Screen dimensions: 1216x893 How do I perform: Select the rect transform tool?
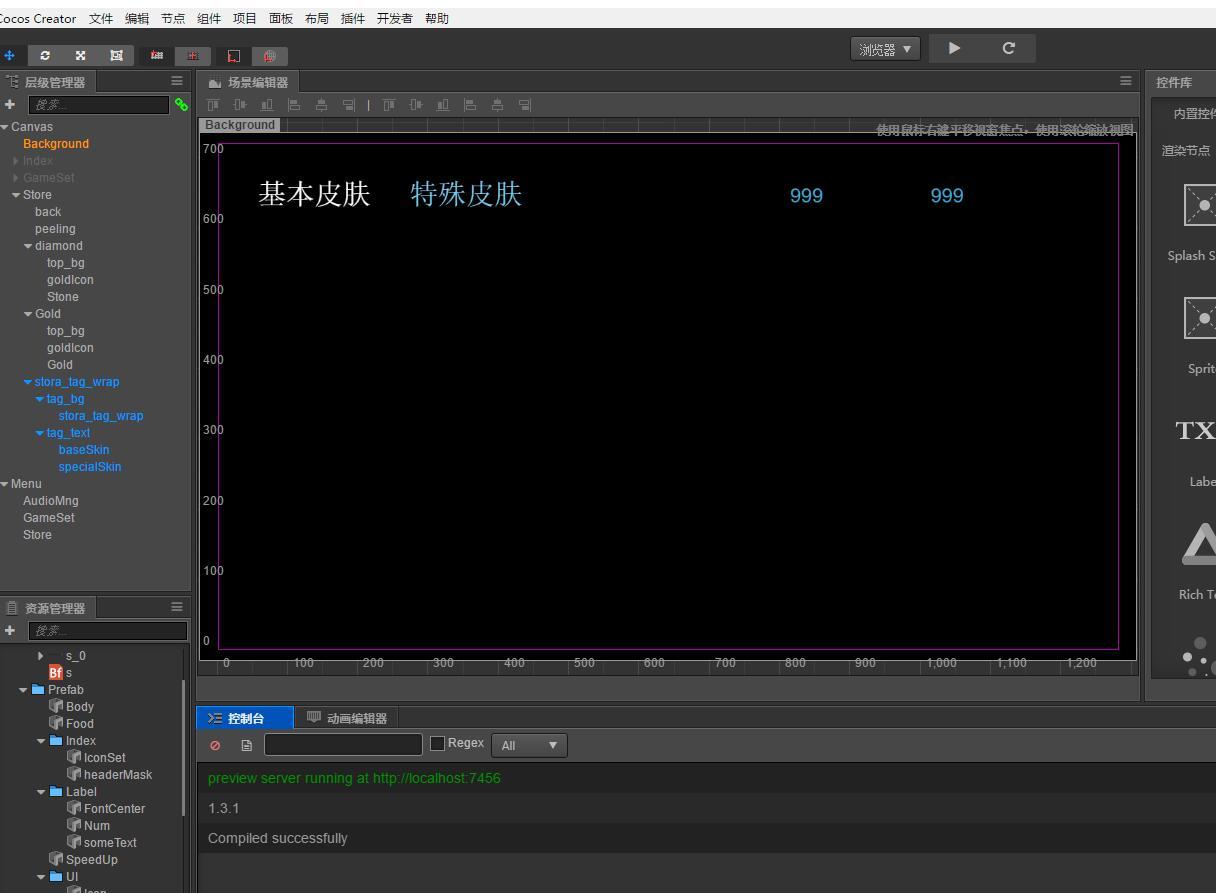coord(116,56)
